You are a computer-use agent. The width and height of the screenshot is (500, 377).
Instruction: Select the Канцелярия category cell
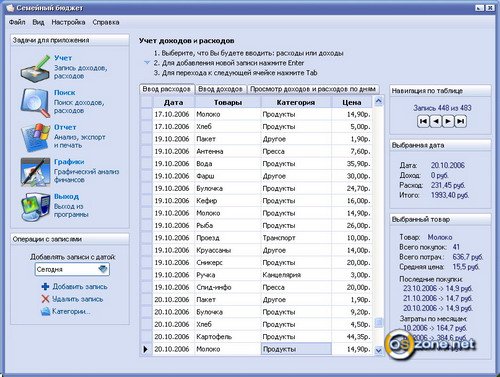[x=296, y=275]
